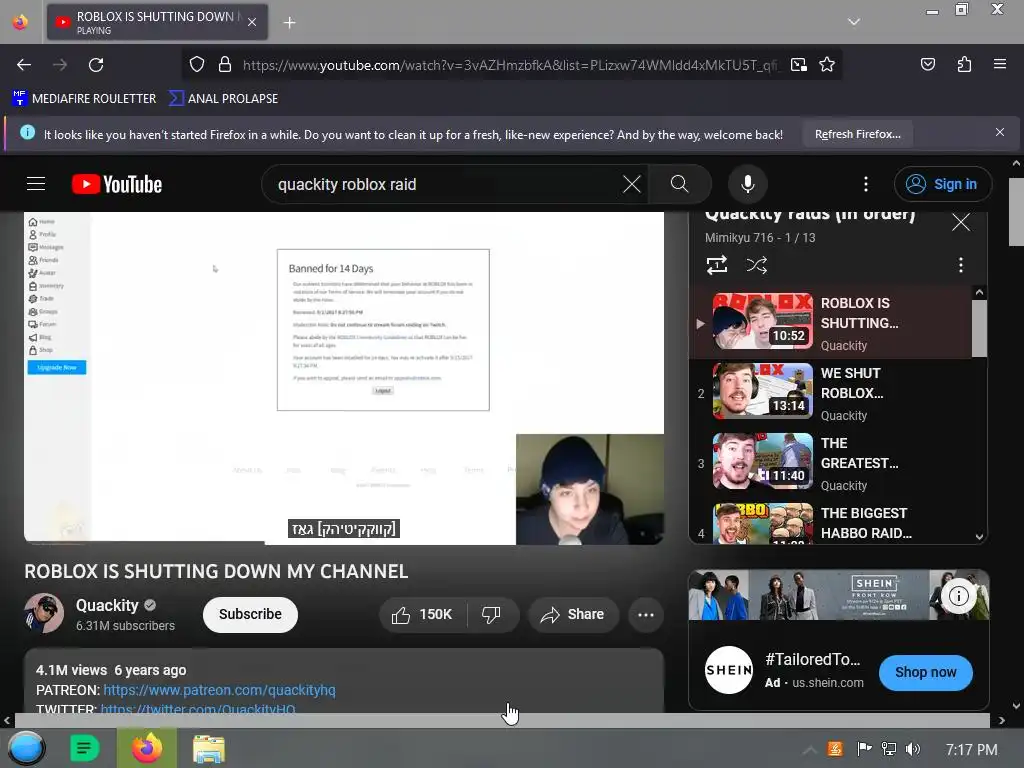This screenshot has height=768, width=1024.
Task: View site security via the padlock icon
Action: (225, 65)
